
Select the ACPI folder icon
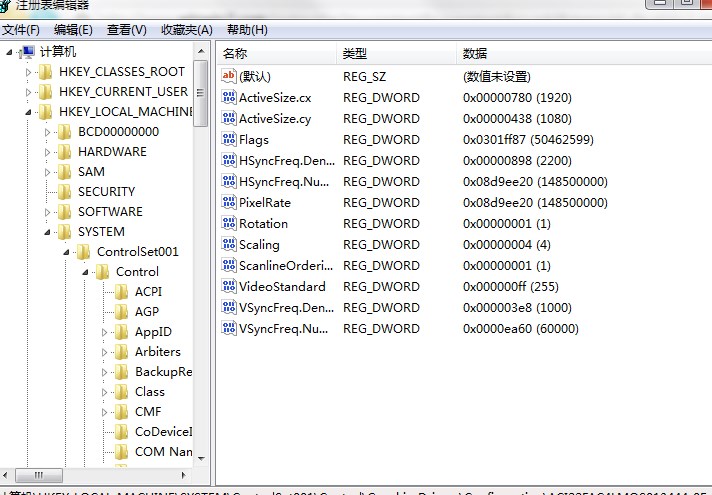click(x=122, y=292)
